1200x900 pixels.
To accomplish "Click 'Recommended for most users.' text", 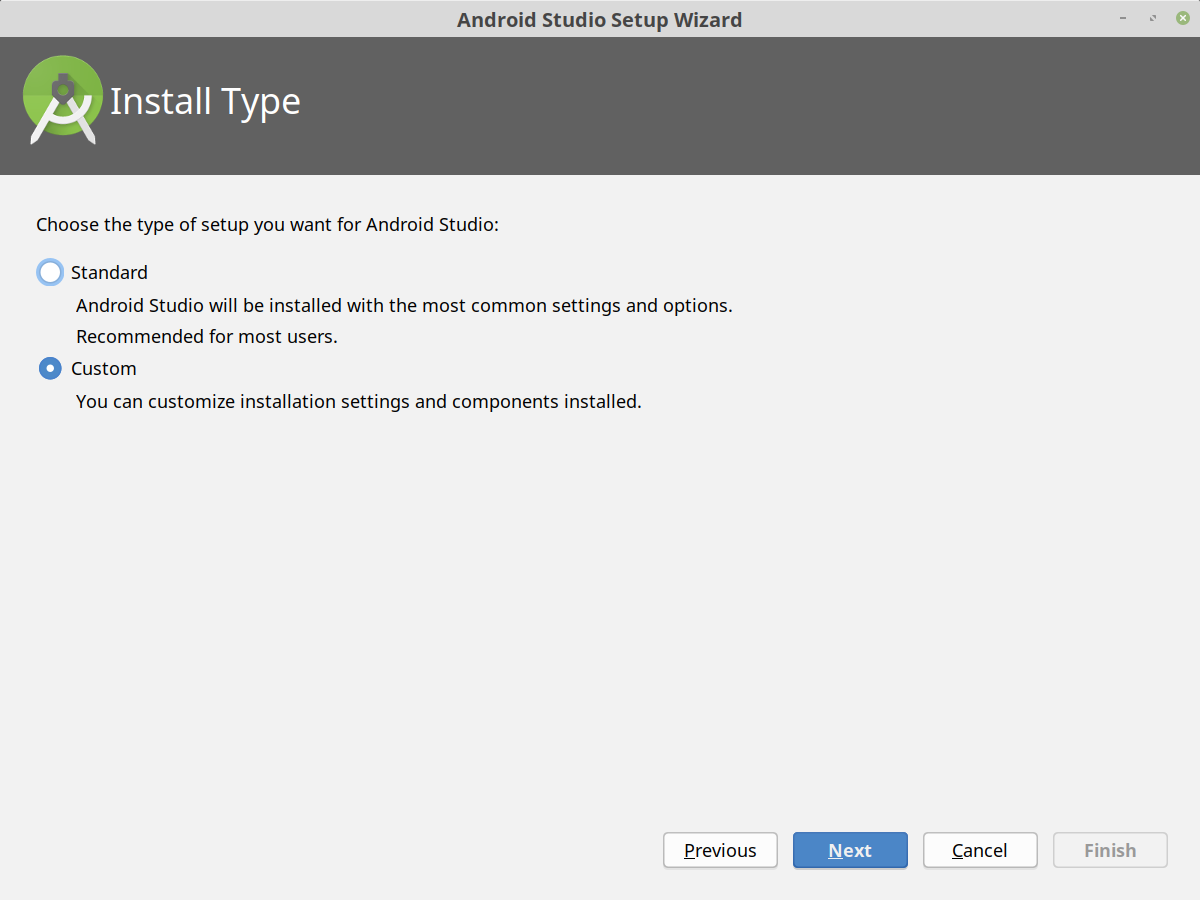I will coord(207,337).
